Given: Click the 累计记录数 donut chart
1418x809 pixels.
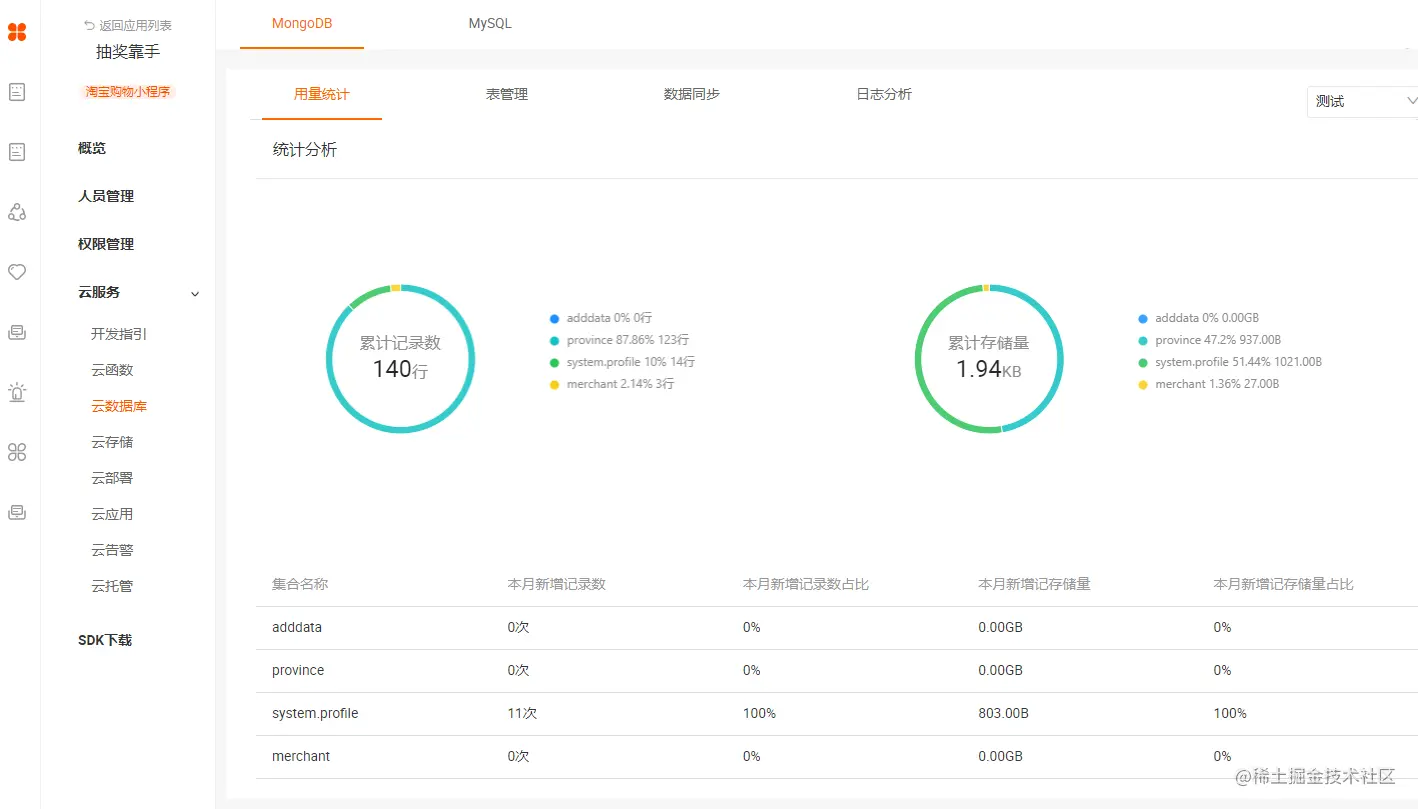Looking at the screenshot, I should coord(400,359).
